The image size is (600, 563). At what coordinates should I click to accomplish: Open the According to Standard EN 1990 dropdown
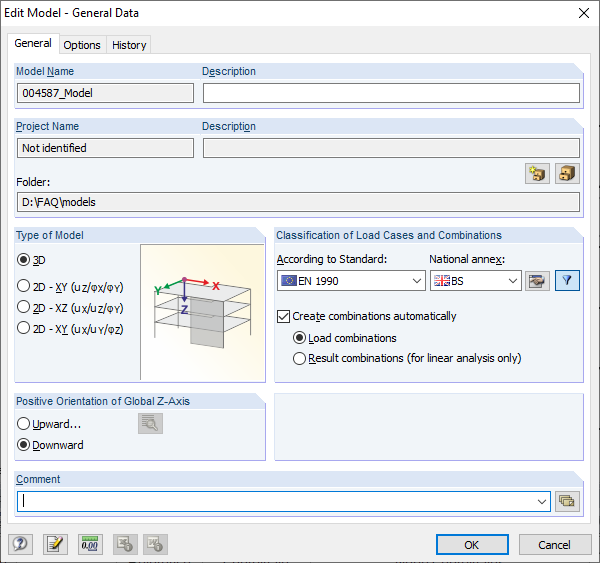(351, 281)
